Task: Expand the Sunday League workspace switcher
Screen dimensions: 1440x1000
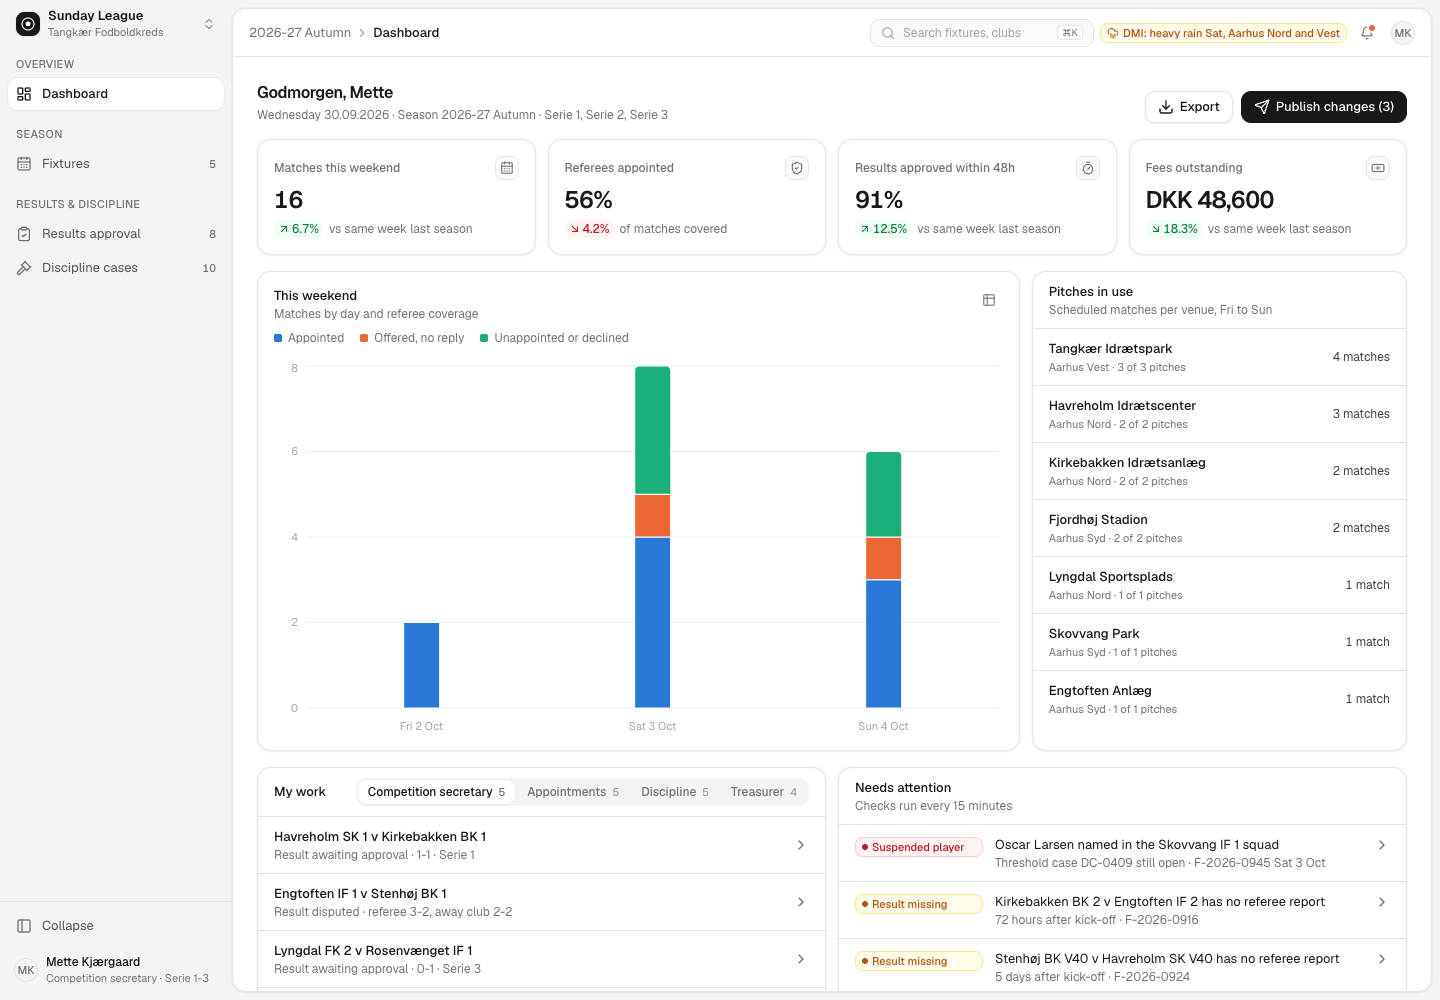Action: 209,24
